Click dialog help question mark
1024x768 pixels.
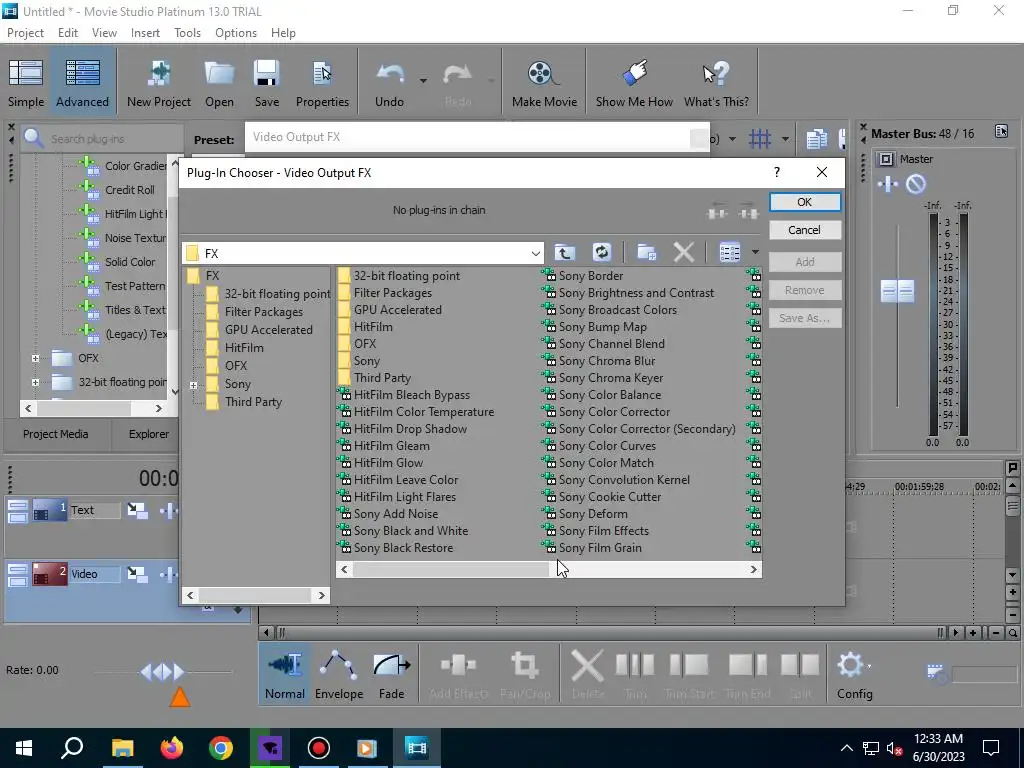click(x=776, y=172)
